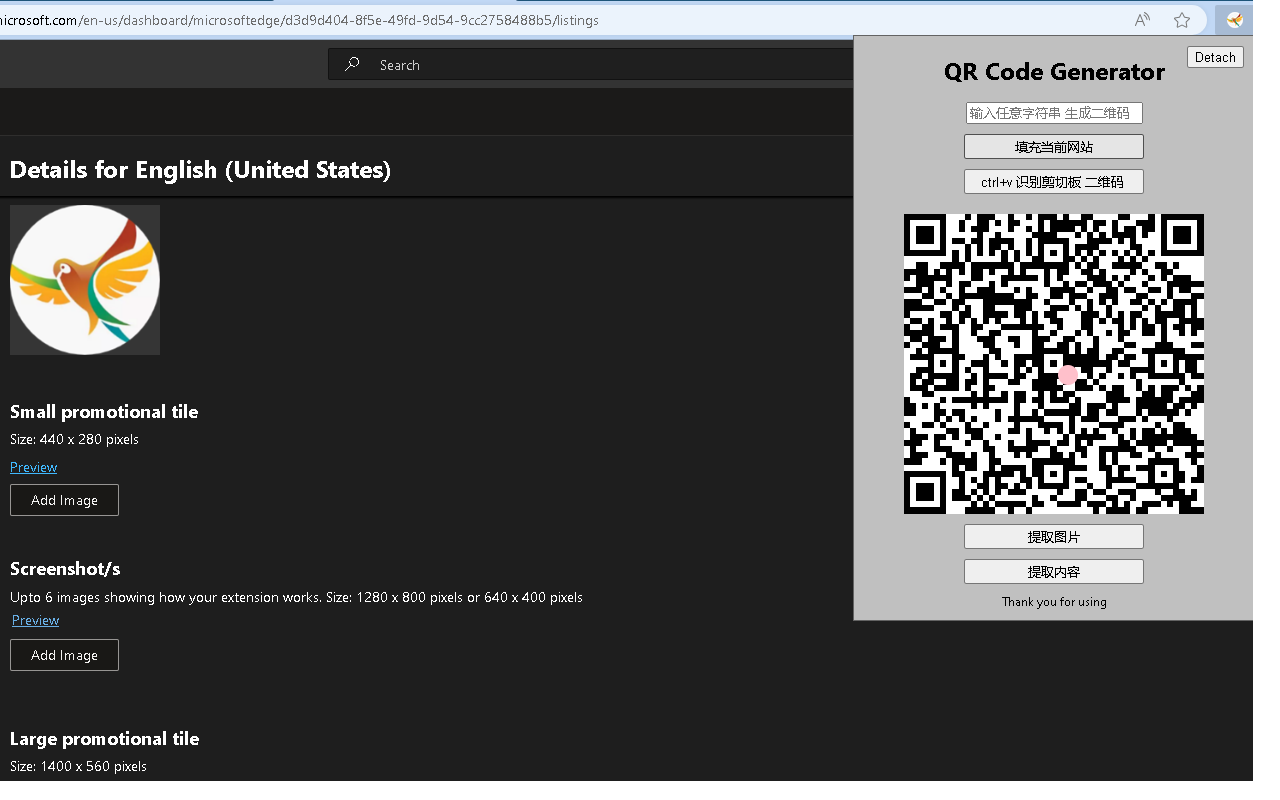Open Preview link under Screenshot/s

coord(35,620)
